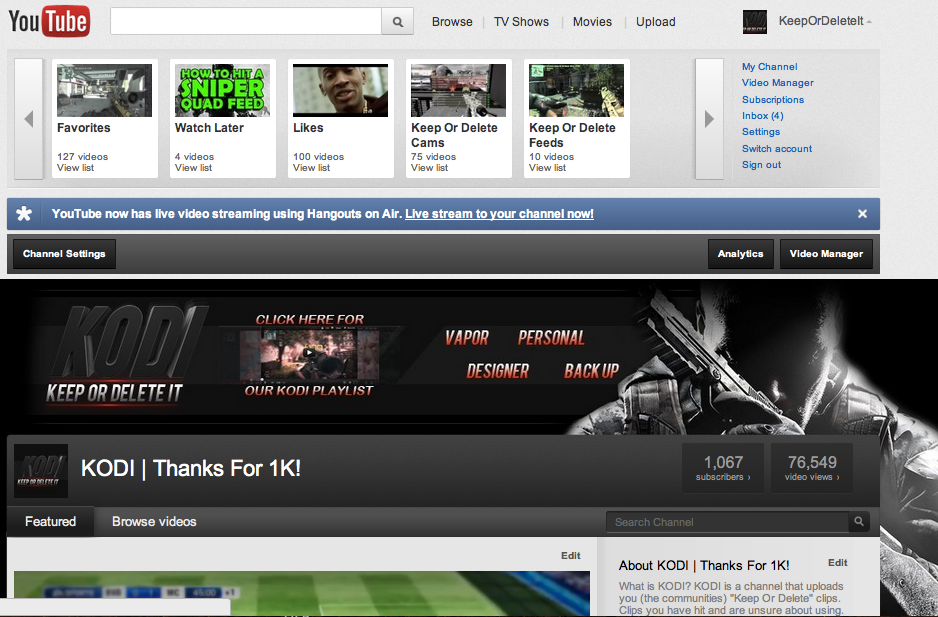Click Upload in top navigation

656,22
